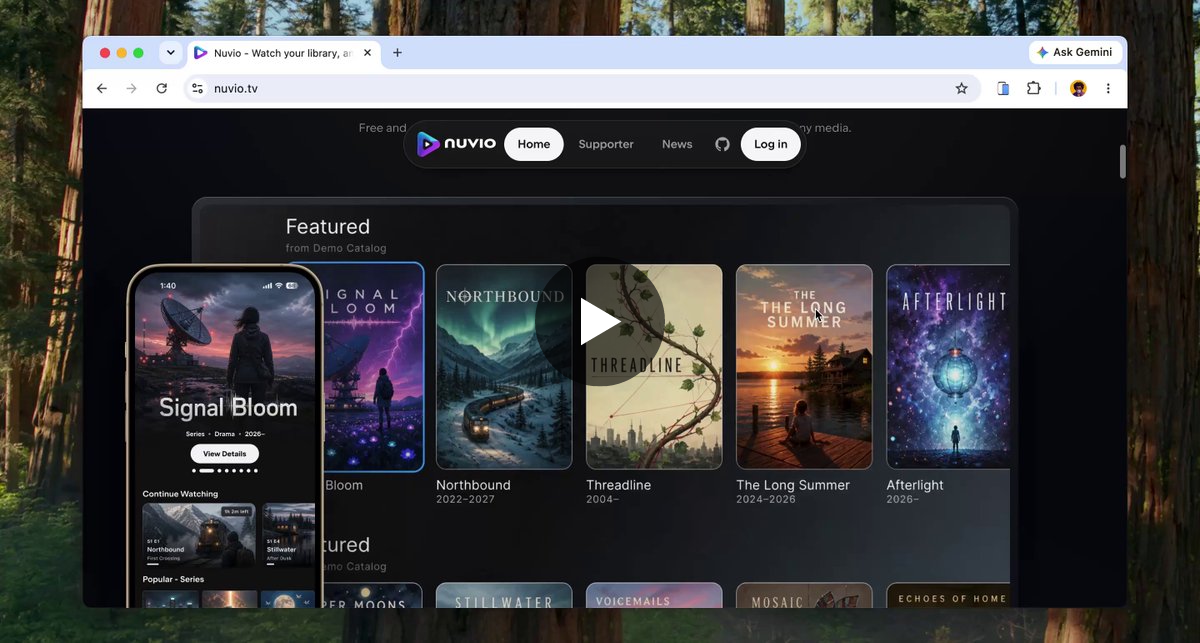Click the phone carousel page indicator dots
The image size is (1200, 643).
click(x=225, y=470)
